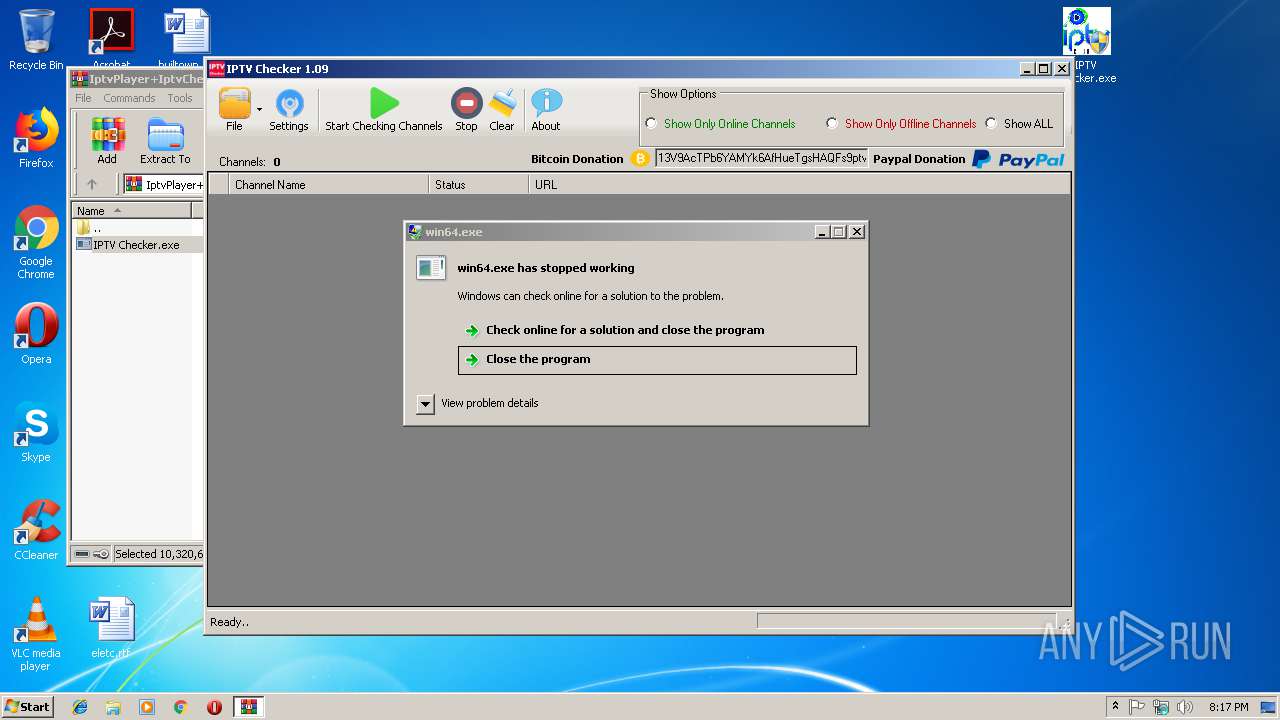Sort WinRAR files by Name column
The image size is (1280, 720).
(x=133, y=211)
